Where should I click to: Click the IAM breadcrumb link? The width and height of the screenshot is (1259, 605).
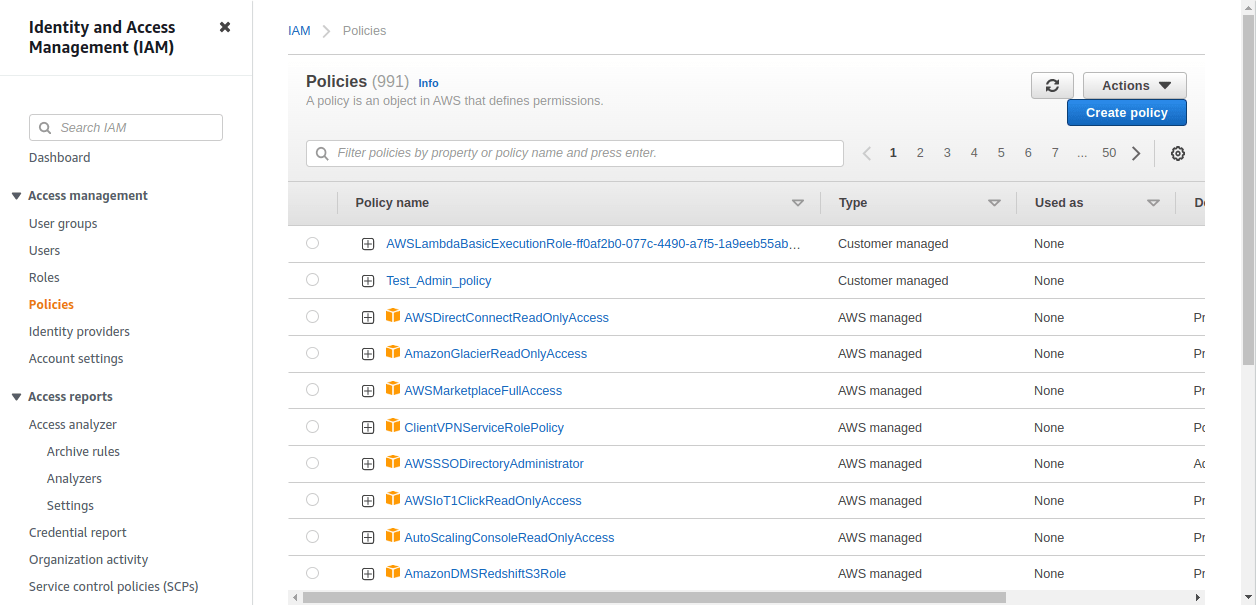click(x=299, y=30)
